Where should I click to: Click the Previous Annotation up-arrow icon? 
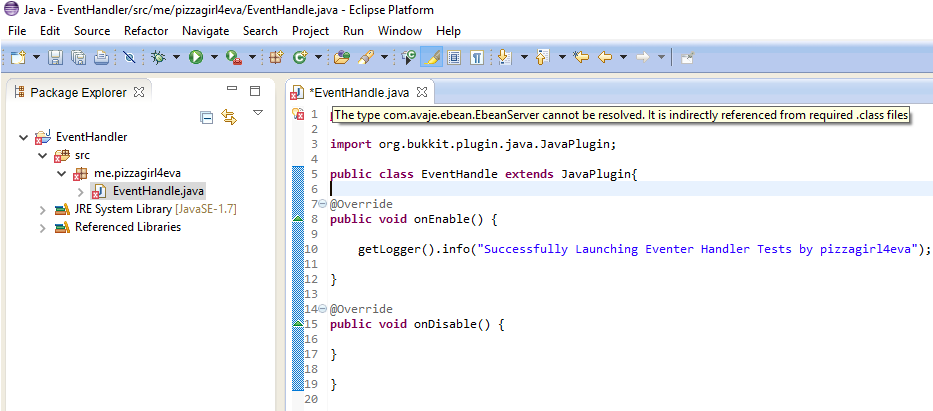(542, 58)
